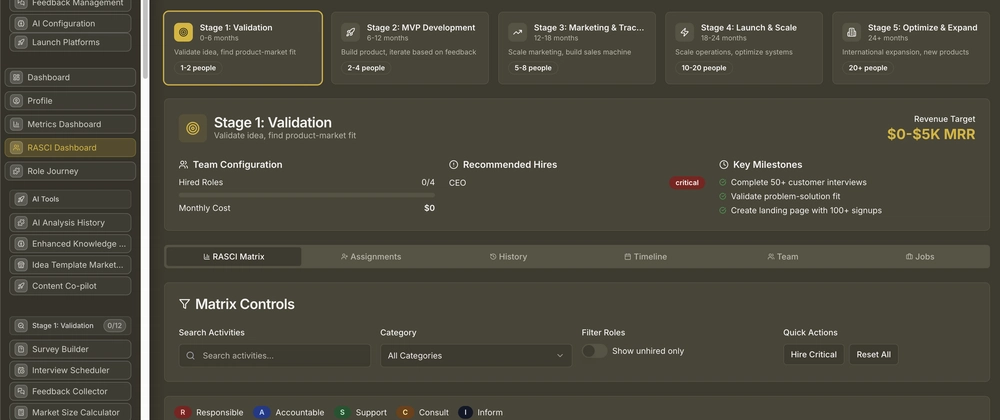Click Hire Critical button
The image size is (1000, 420).
pyautogui.click(x=814, y=354)
